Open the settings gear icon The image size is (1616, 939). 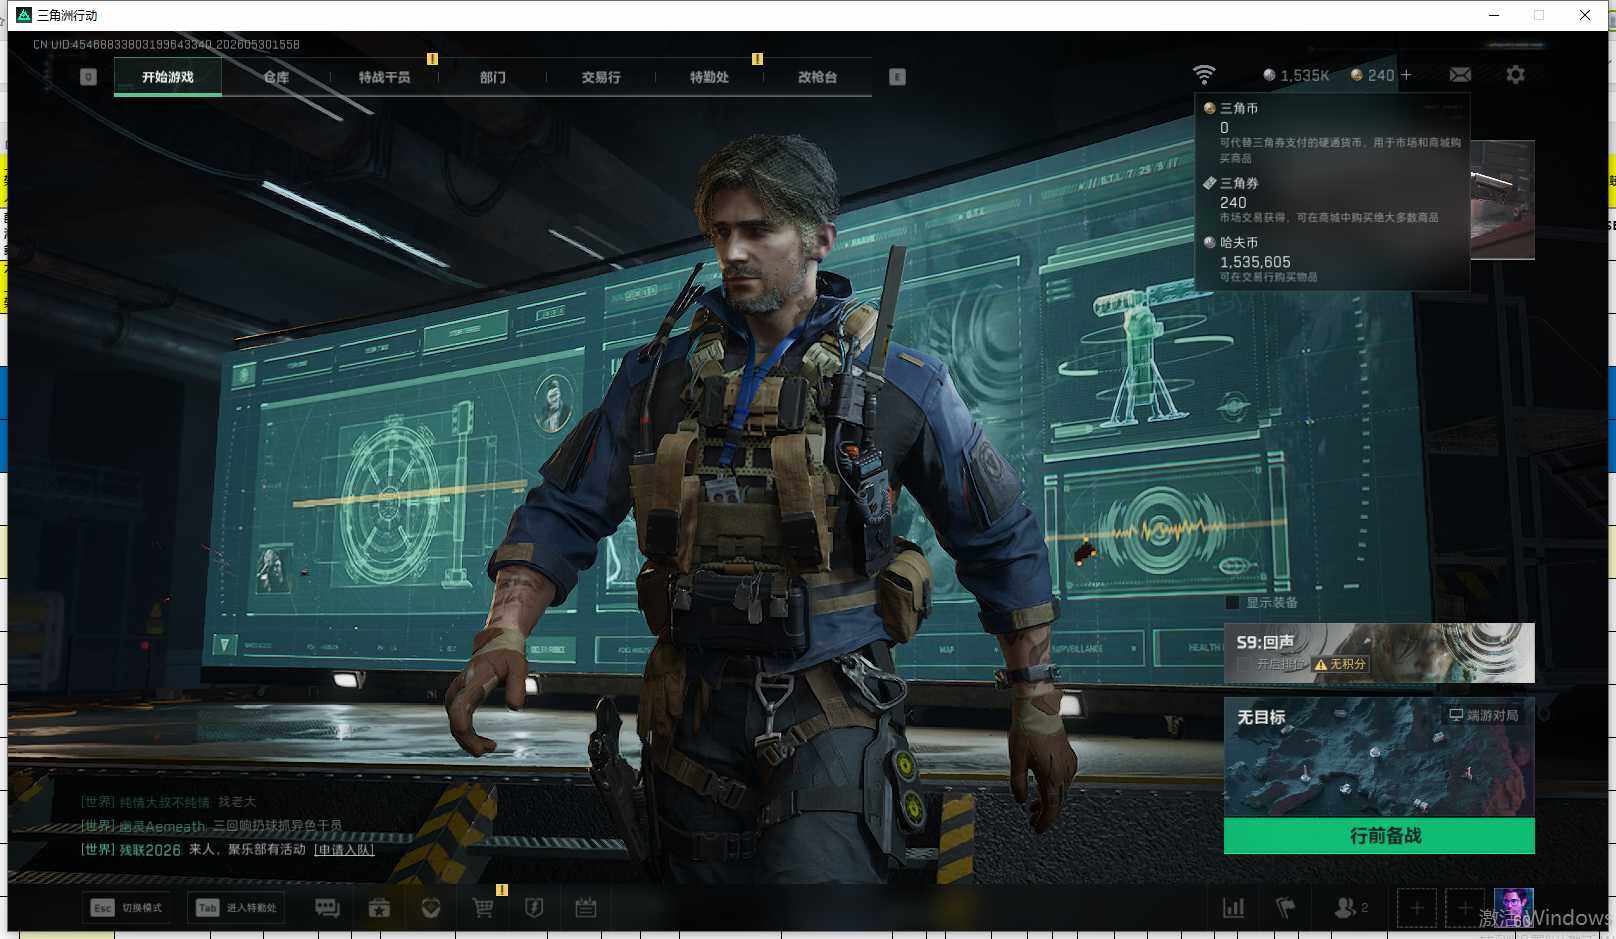1515,75
